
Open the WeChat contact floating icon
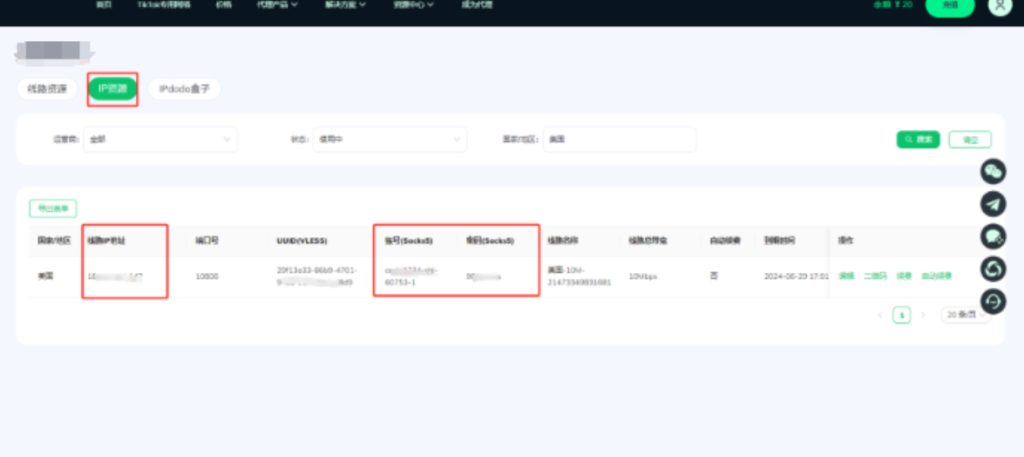[993, 172]
